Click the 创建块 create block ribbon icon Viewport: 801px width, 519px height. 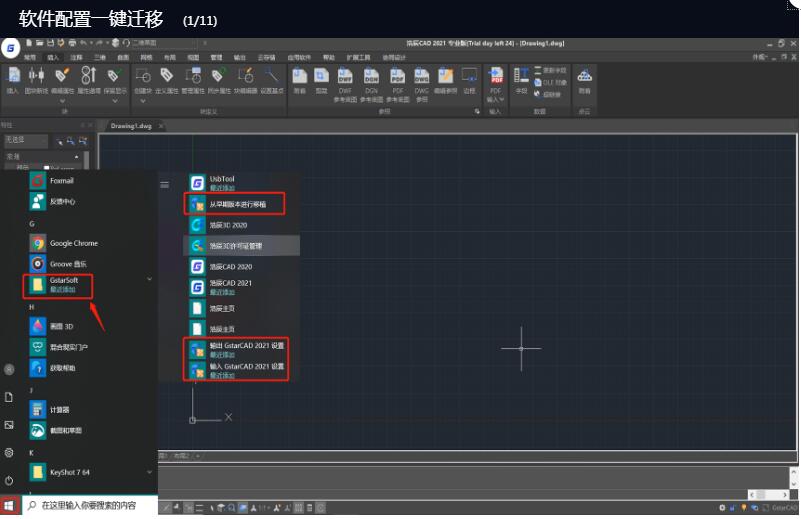[143, 81]
